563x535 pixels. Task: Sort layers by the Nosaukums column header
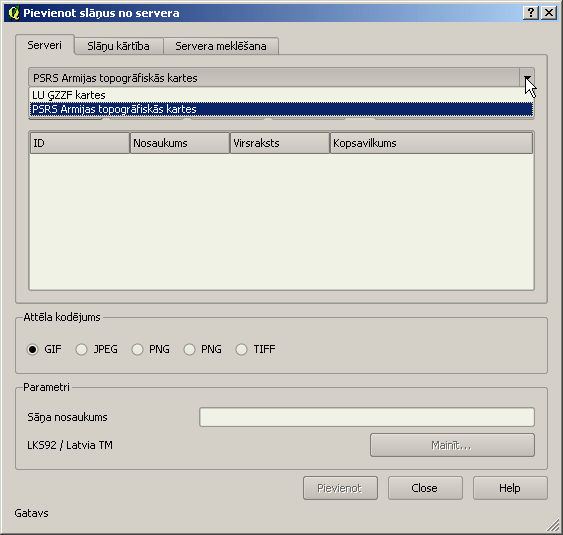click(x=180, y=143)
